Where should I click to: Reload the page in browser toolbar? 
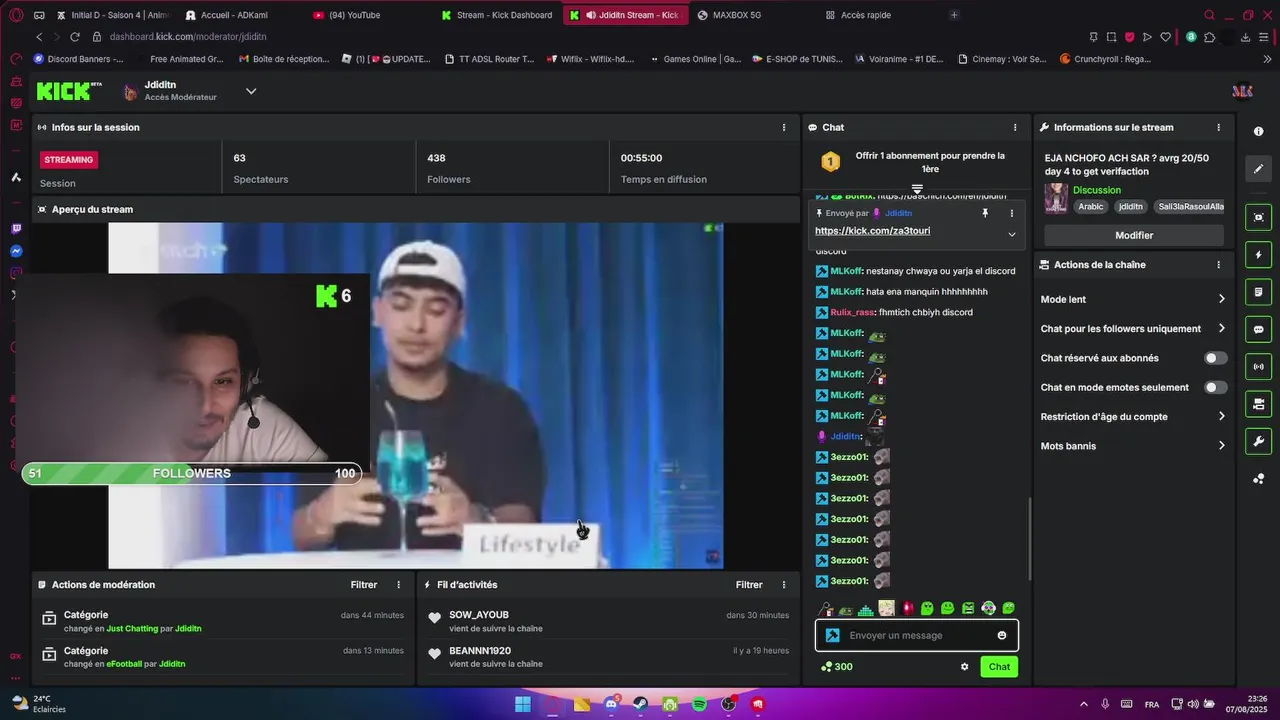click(74, 37)
